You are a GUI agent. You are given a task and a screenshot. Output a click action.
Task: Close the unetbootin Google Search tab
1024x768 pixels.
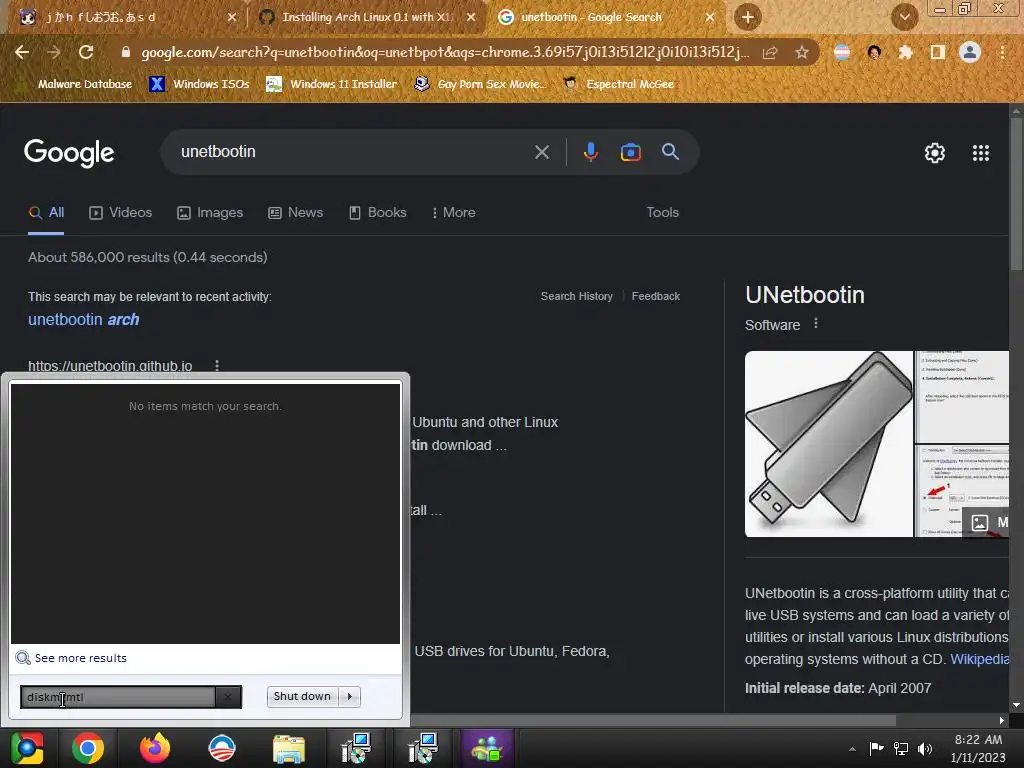click(x=709, y=17)
